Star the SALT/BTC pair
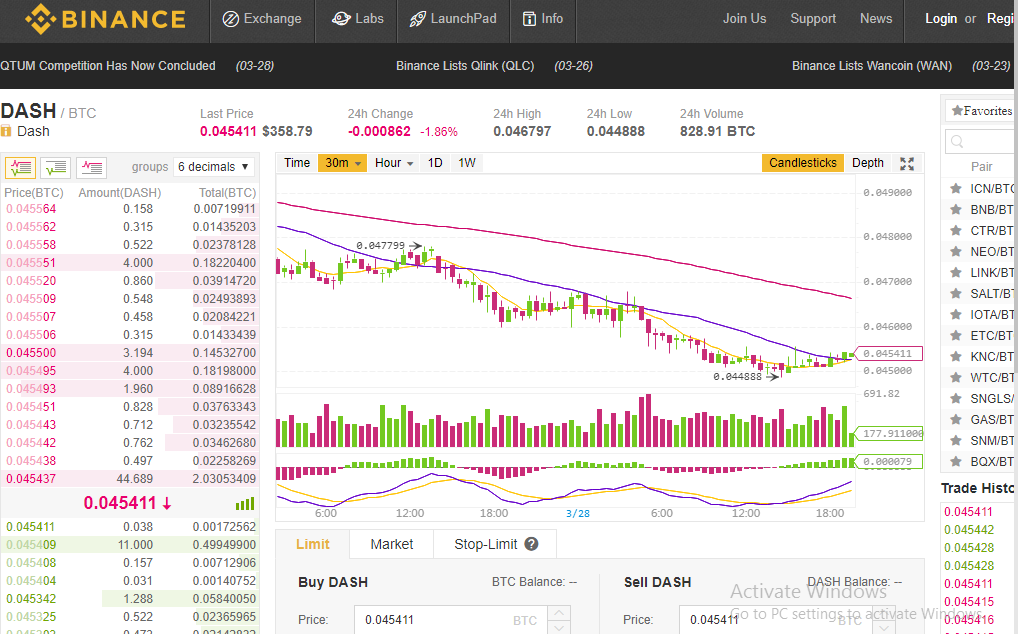 click(x=956, y=293)
